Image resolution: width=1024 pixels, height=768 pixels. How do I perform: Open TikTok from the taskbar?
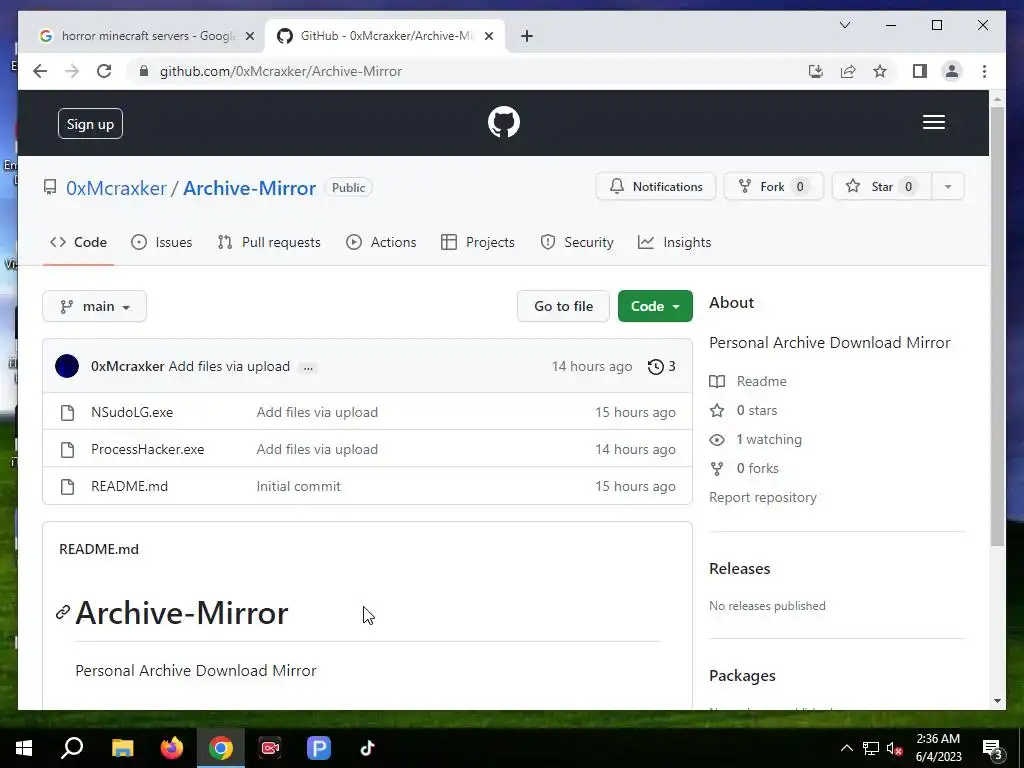coord(367,748)
